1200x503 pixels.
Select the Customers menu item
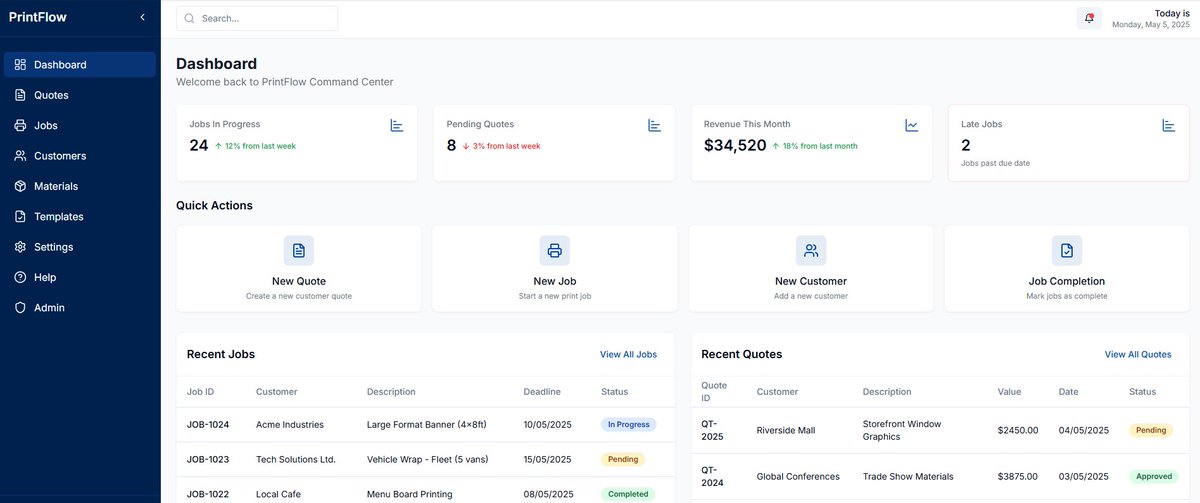(80, 156)
